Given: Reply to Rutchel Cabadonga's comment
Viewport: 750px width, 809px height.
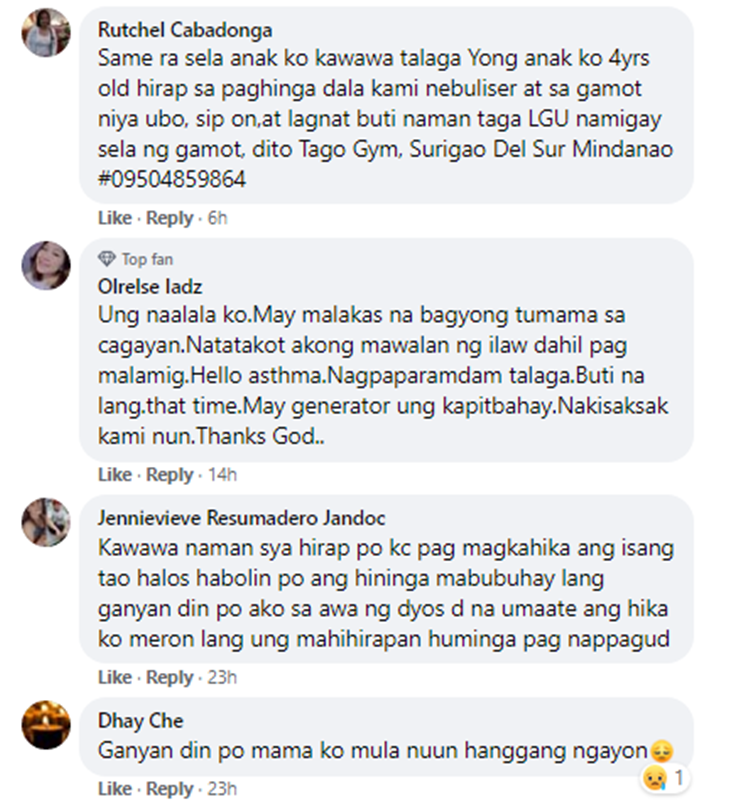Looking at the screenshot, I should tap(170, 218).
